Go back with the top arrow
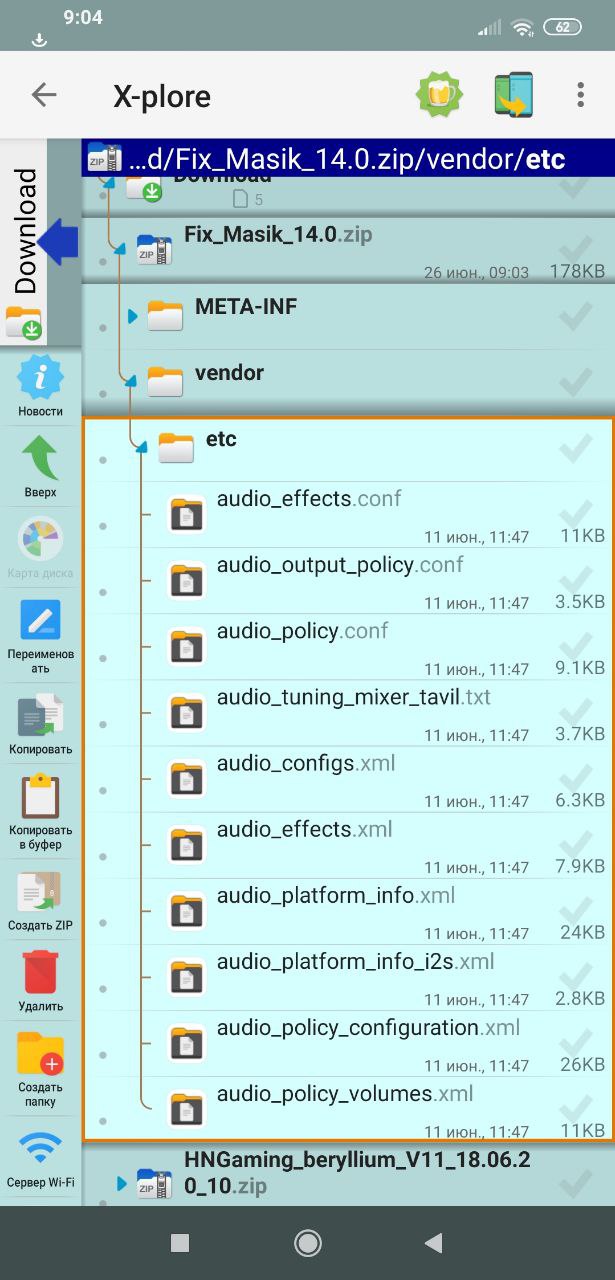This screenshot has width=615, height=1280. (44, 95)
